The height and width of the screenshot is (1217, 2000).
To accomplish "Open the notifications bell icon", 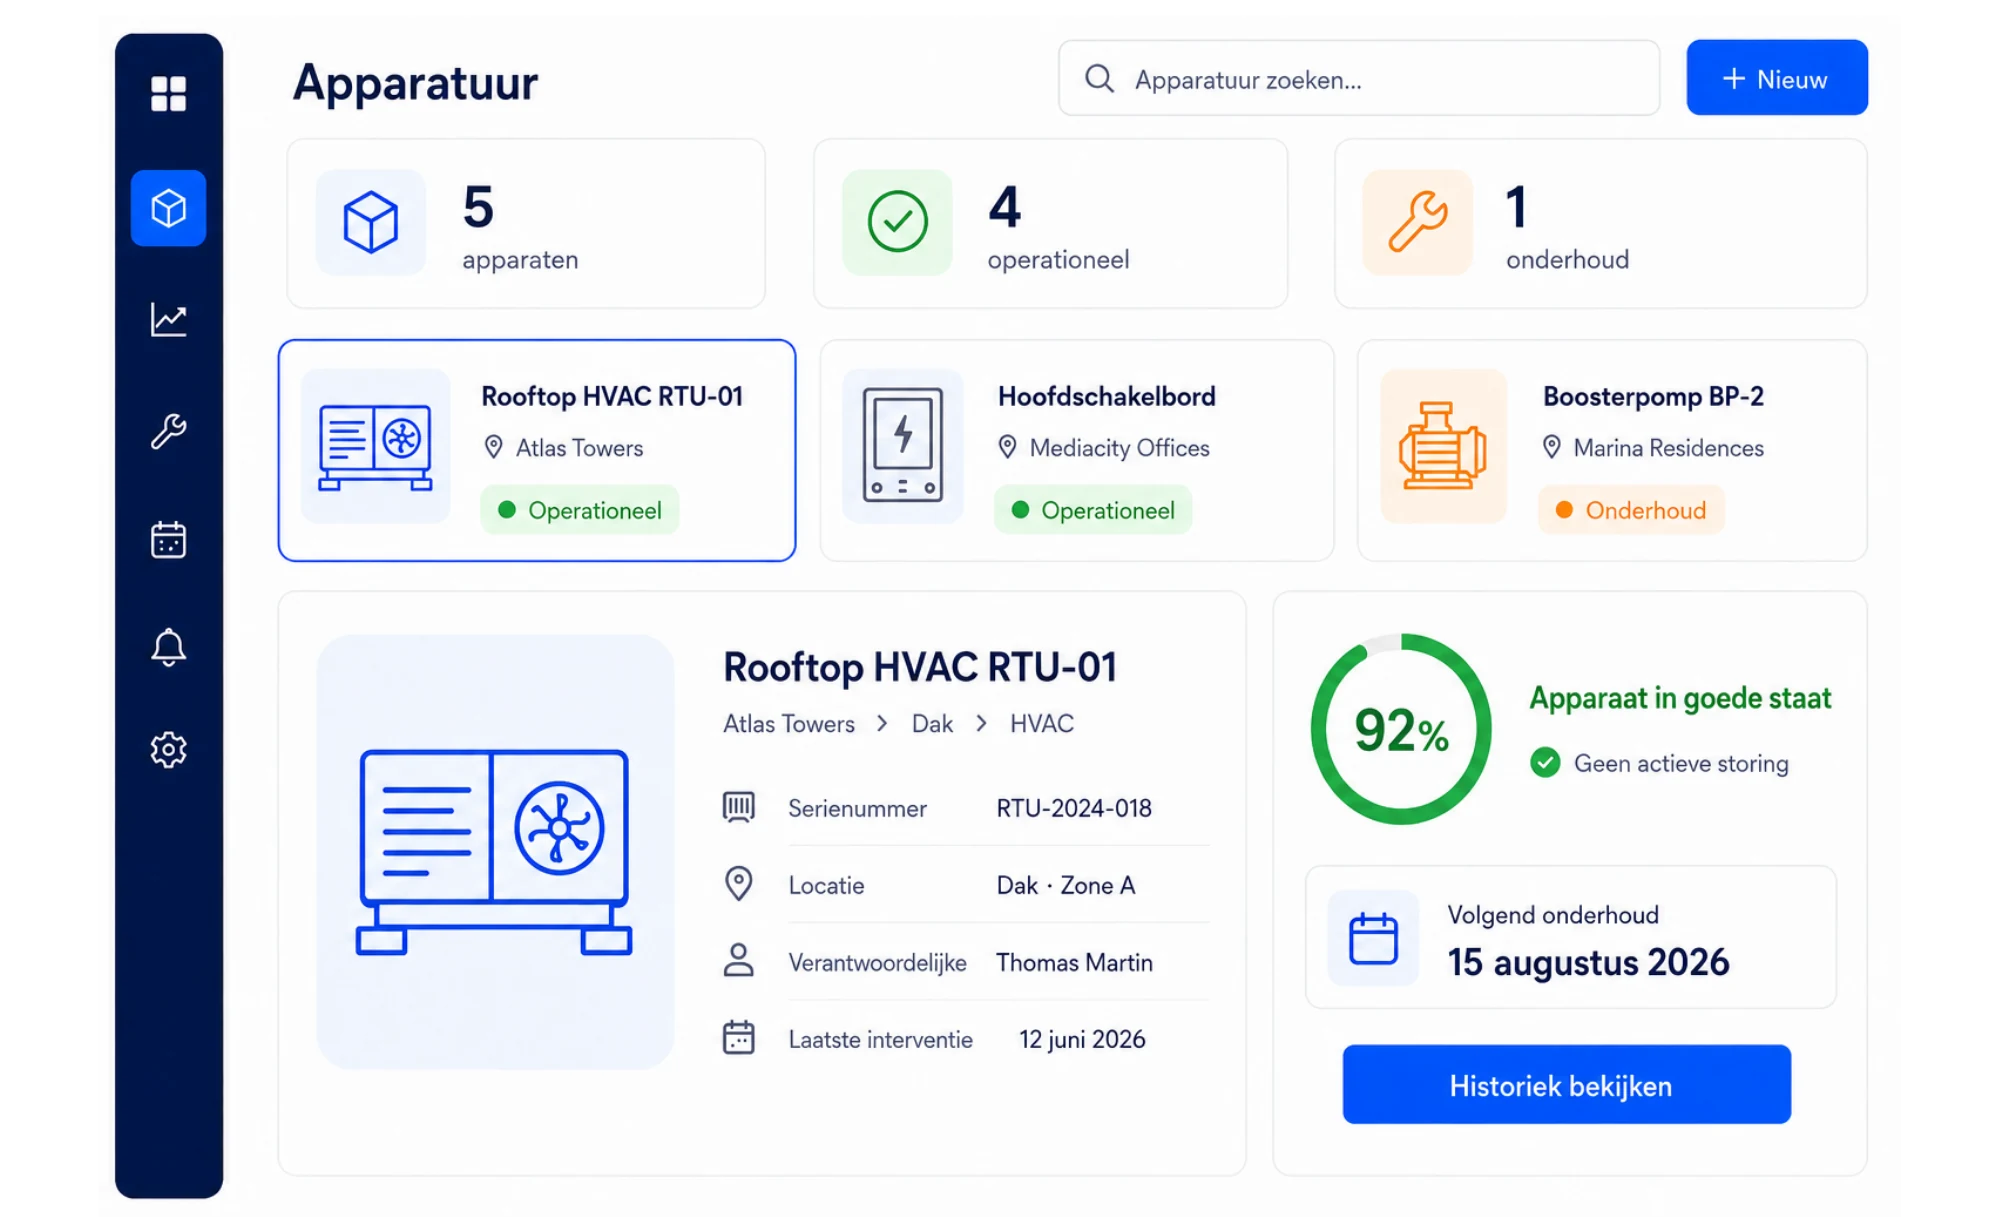I will [x=168, y=647].
